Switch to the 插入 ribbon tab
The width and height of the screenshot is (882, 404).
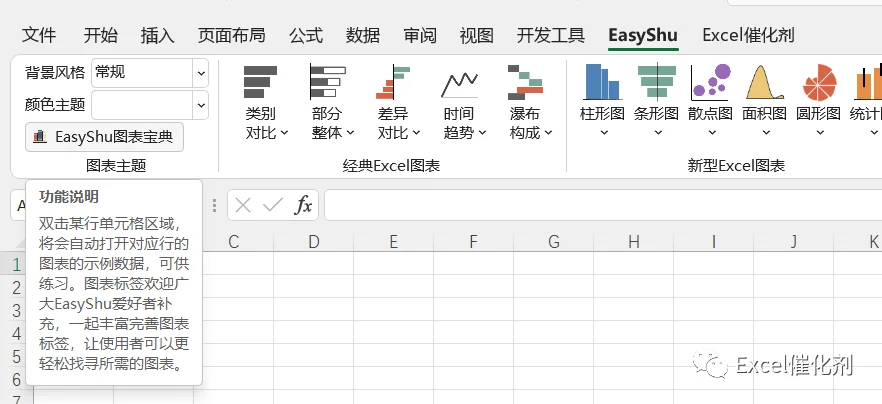tap(158, 35)
